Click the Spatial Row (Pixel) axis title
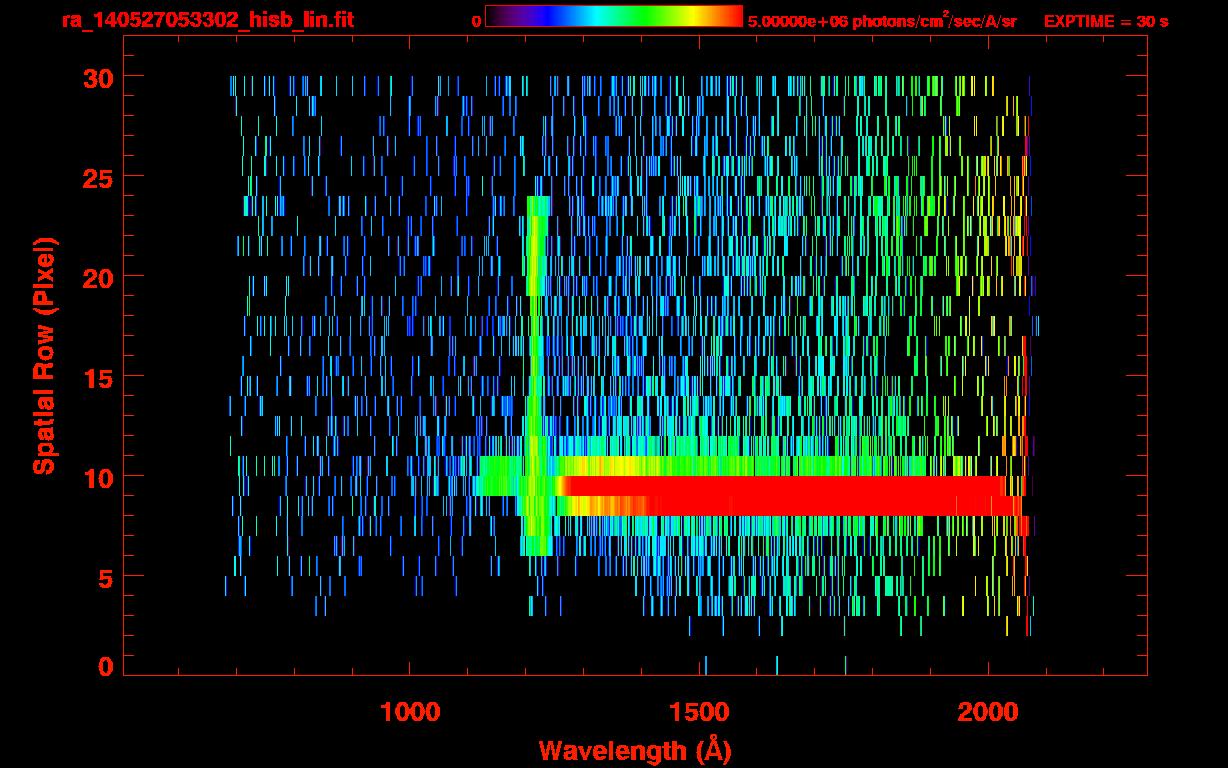Viewport: 1228px width, 768px height. tap(44, 355)
